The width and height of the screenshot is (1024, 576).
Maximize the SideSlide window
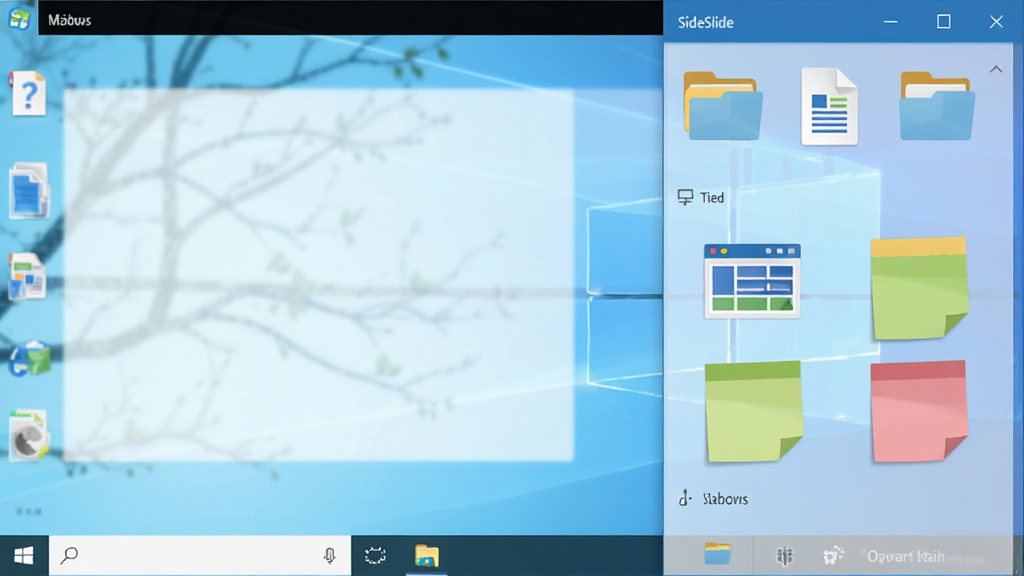[944, 22]
